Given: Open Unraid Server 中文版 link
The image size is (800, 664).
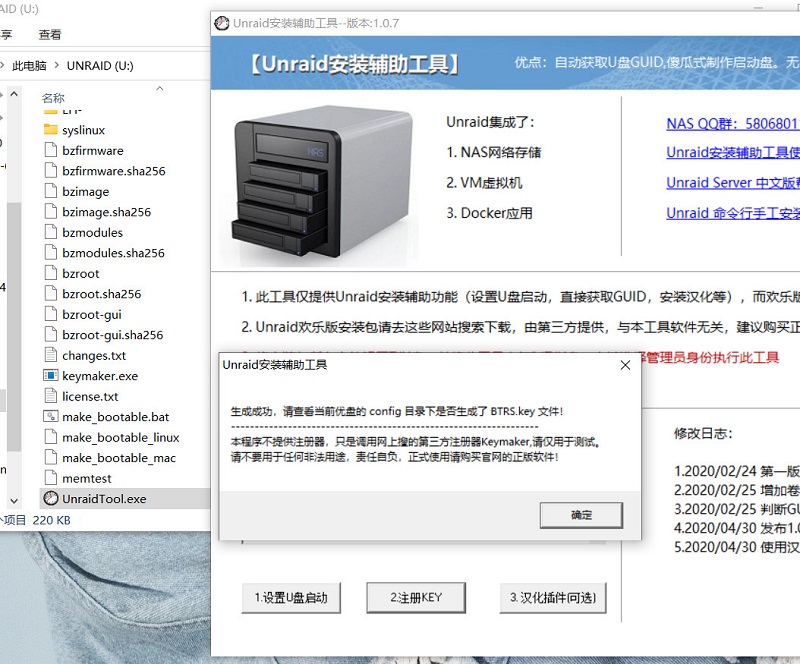Looking at the screenshot, I should coord(733,183).
